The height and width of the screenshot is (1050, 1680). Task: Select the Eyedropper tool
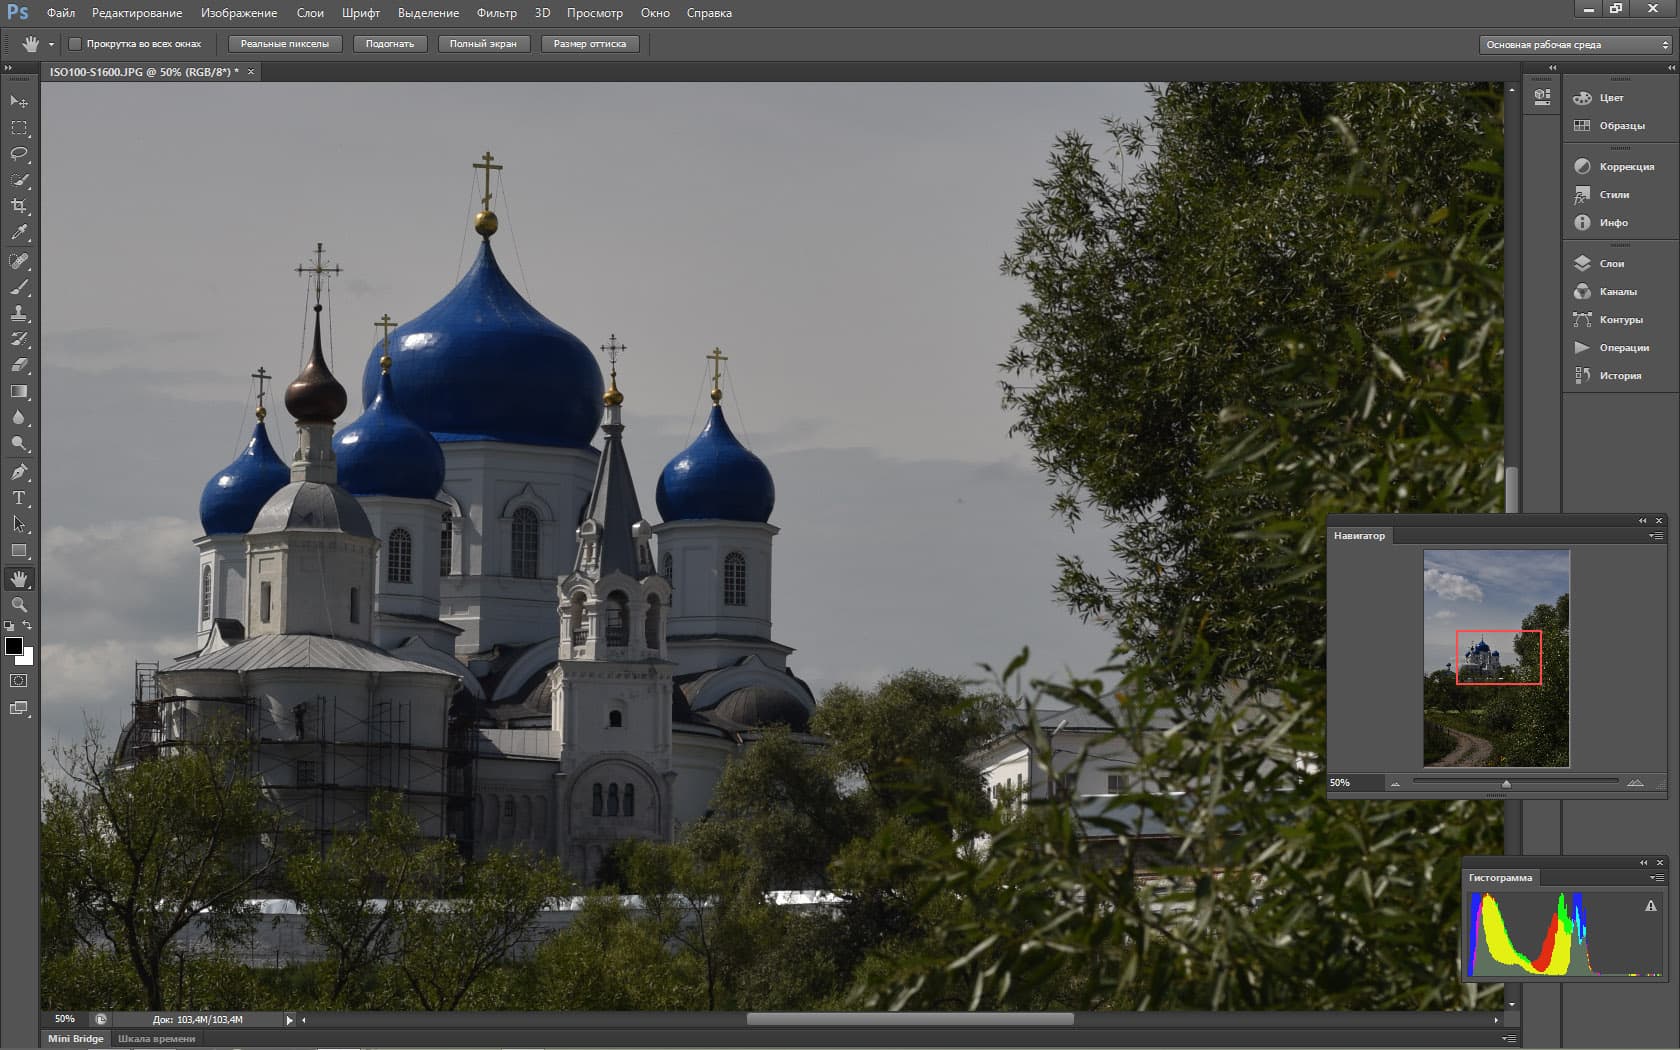(x=19, y=232)
